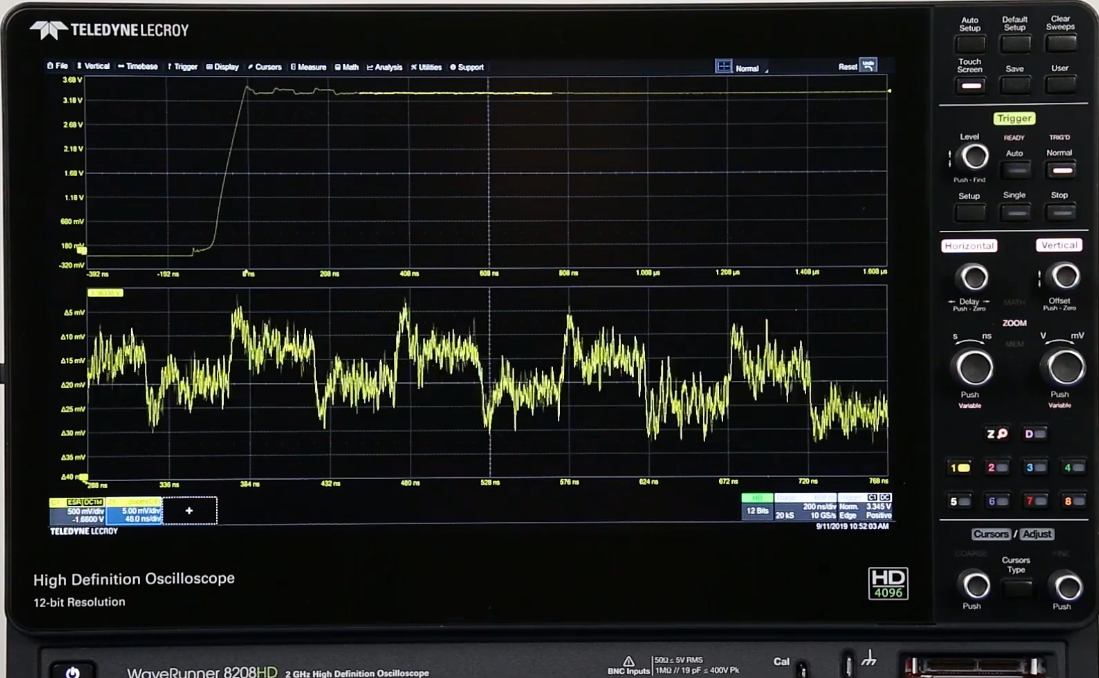Toggle the Touch Screen button

point(969,85)
